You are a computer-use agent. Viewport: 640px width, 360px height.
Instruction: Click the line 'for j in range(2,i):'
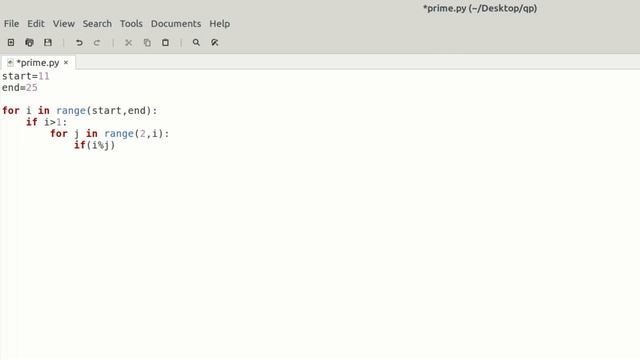[x=110, y=133]
